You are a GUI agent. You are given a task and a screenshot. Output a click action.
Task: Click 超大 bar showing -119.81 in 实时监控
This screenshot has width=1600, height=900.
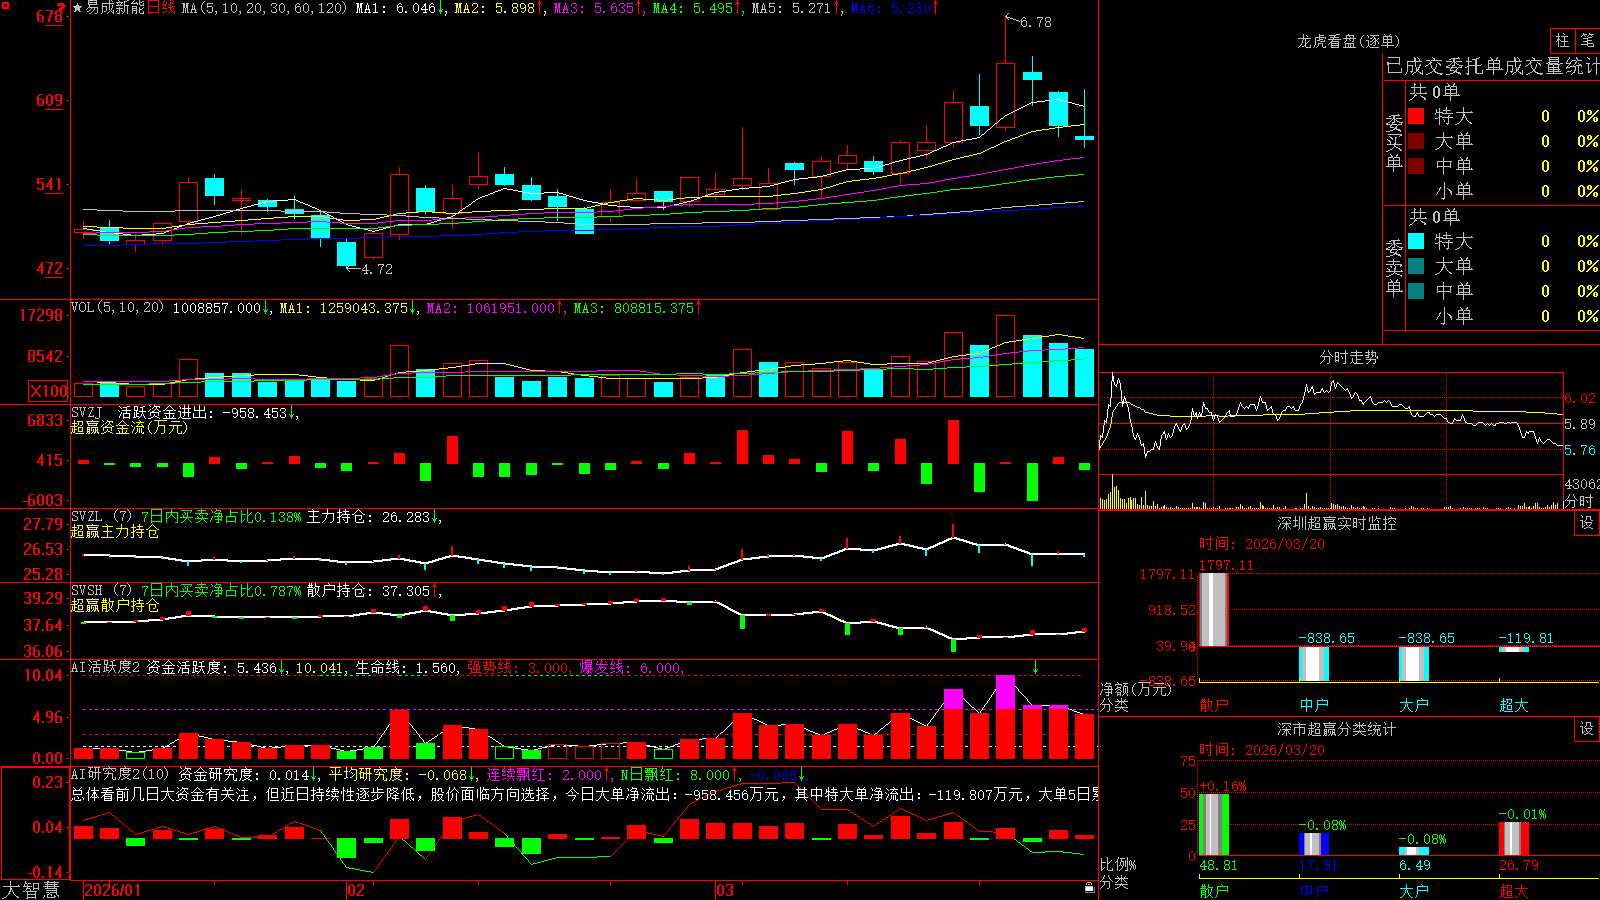click(x=1513, y=649)
